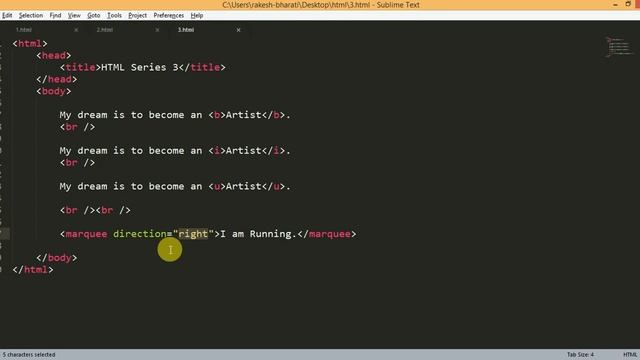
Task: Click the closing </marquee> tag
Action: 327,234
